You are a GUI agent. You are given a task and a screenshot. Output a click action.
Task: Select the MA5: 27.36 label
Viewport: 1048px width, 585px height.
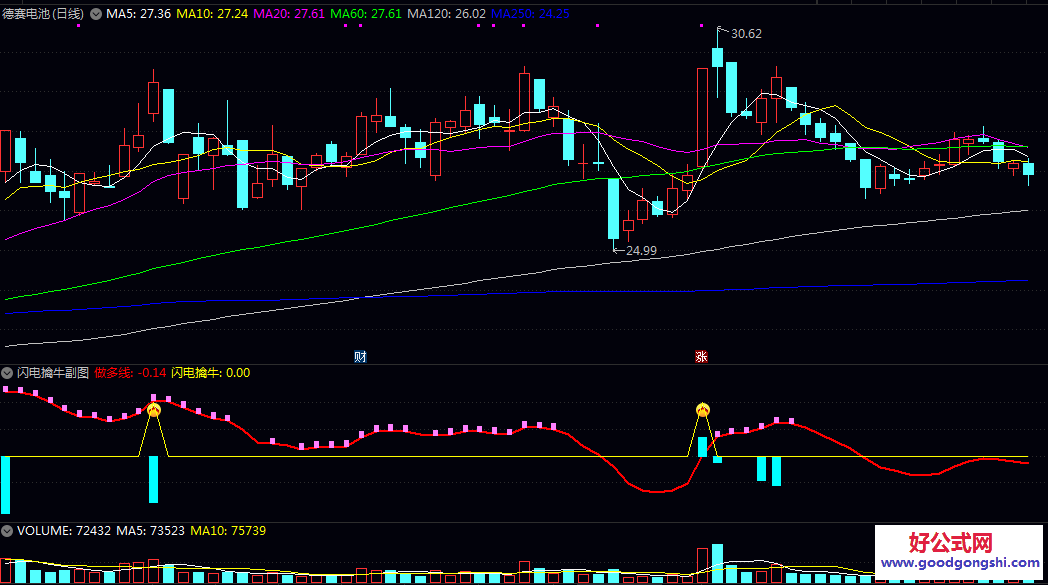tap(138, 14)
